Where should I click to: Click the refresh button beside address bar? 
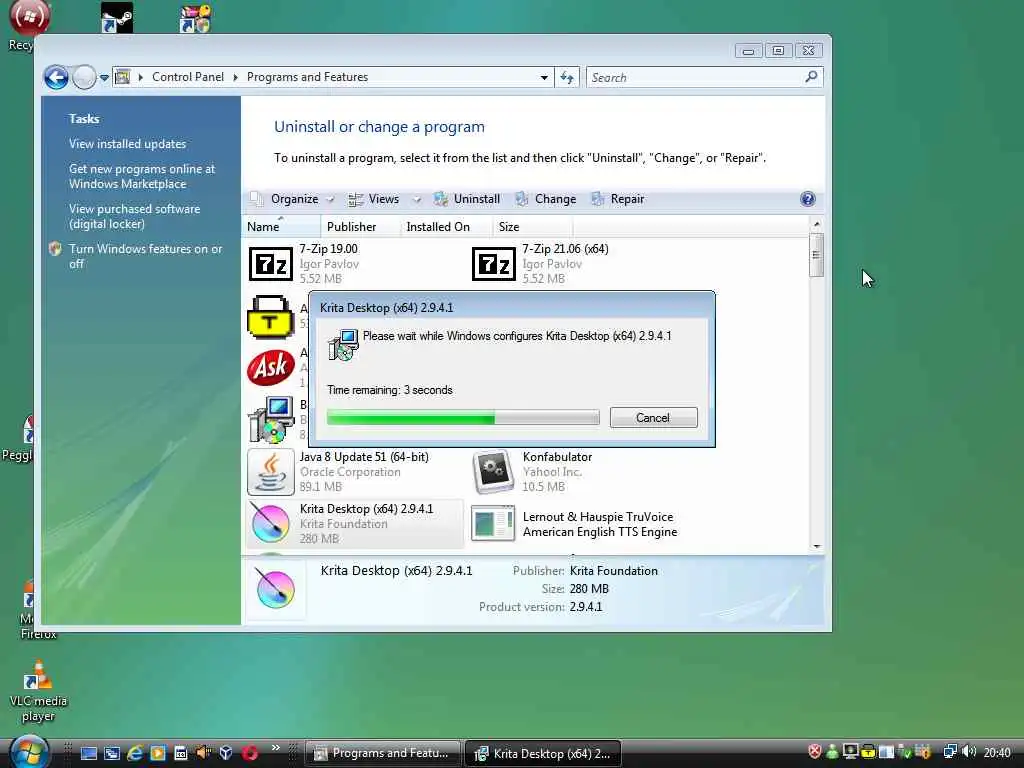point(567,78)
